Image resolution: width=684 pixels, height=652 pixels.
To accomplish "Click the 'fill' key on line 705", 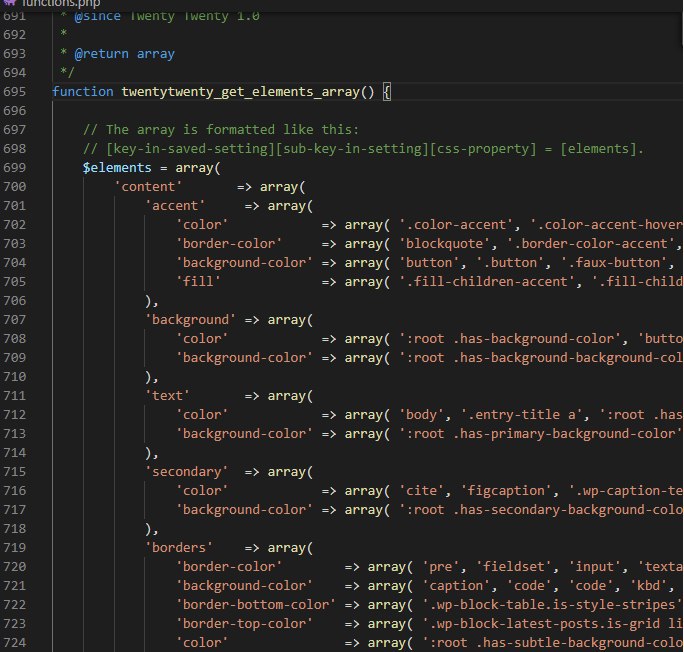I will [198, 282].
